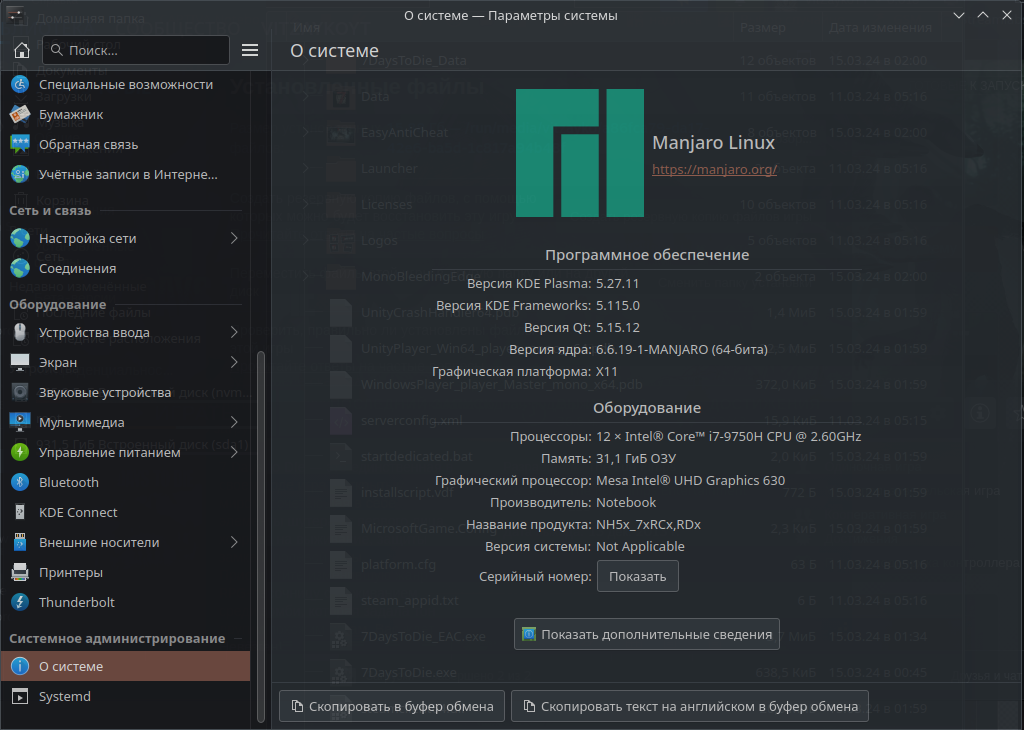The height and width of the screenshot is (730, 1024).
Task: Click the Qt version 5.15.12 value
Action: coord(618,328)
